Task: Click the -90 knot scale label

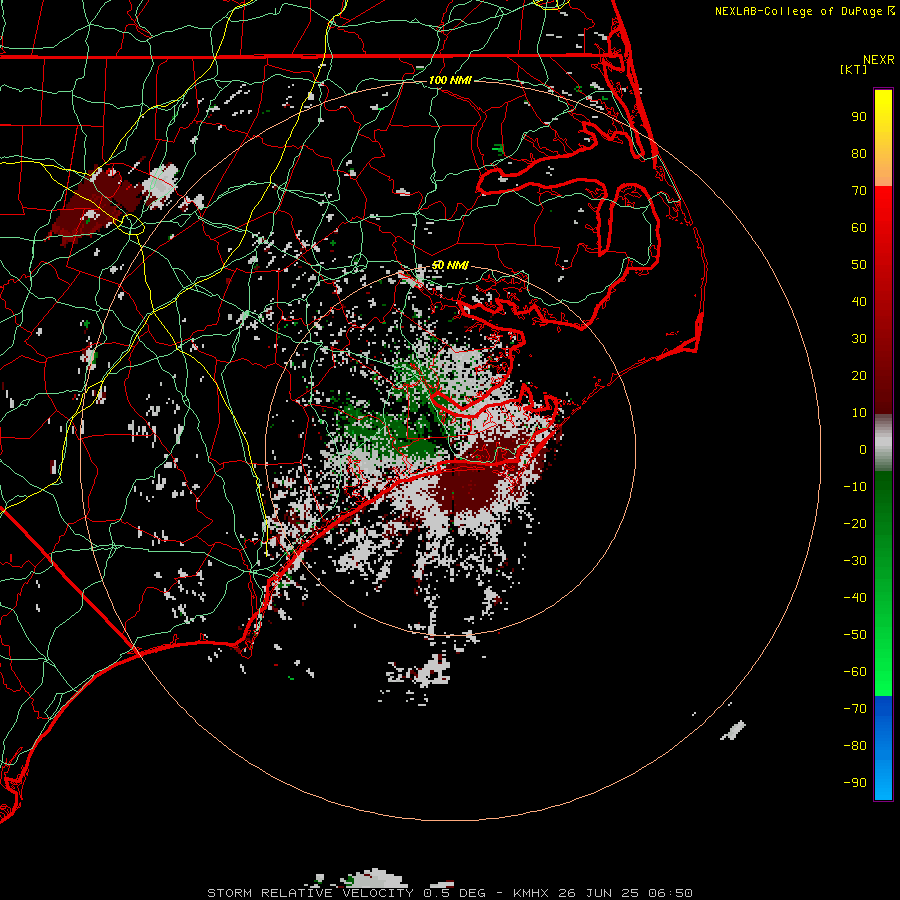Action: point(855,783)
